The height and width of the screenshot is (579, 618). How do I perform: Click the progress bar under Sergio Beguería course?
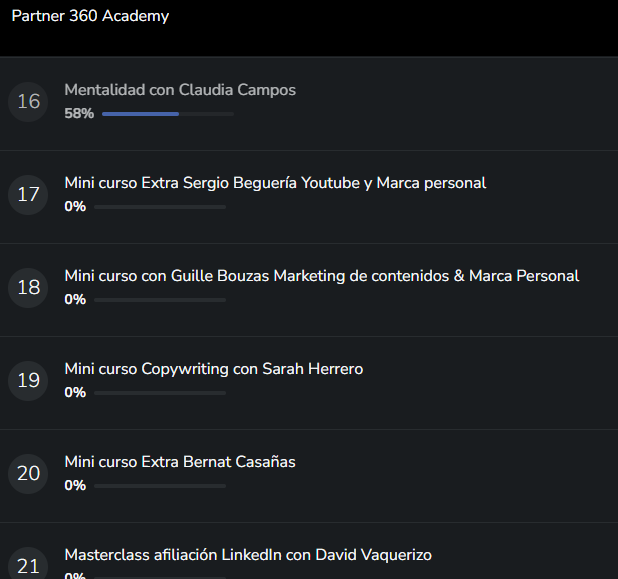159,207
